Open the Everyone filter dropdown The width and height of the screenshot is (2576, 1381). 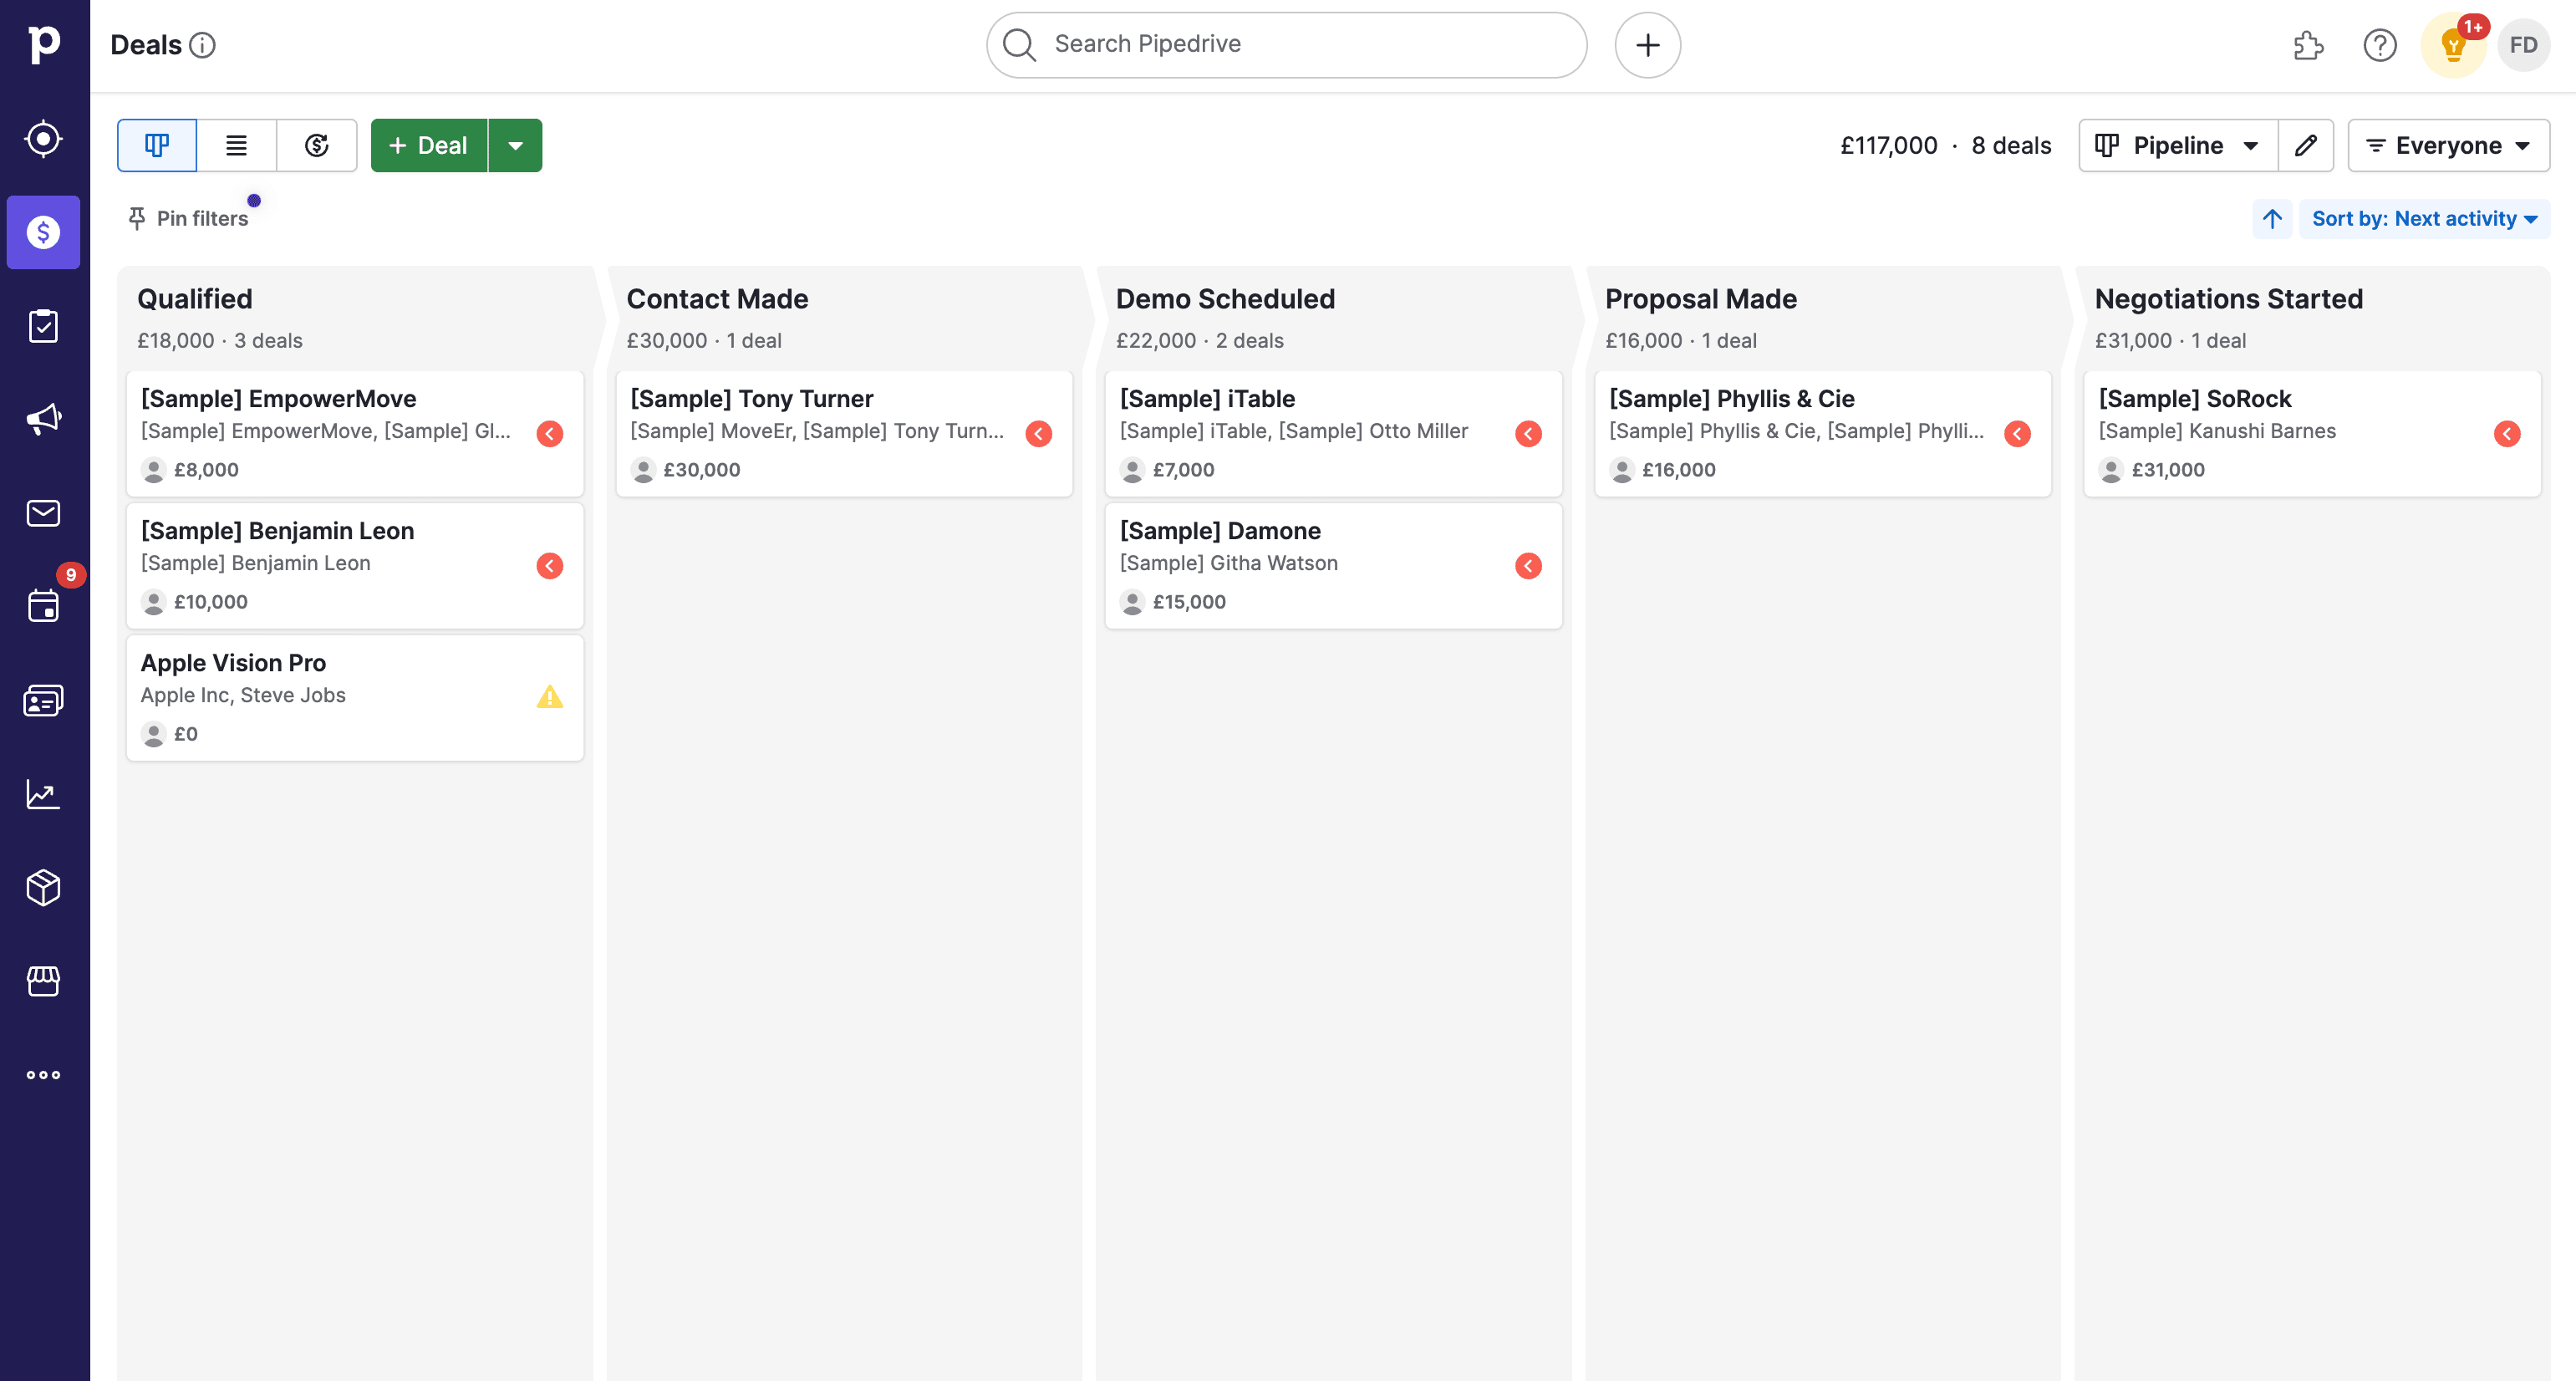[x=2447, y=145]
